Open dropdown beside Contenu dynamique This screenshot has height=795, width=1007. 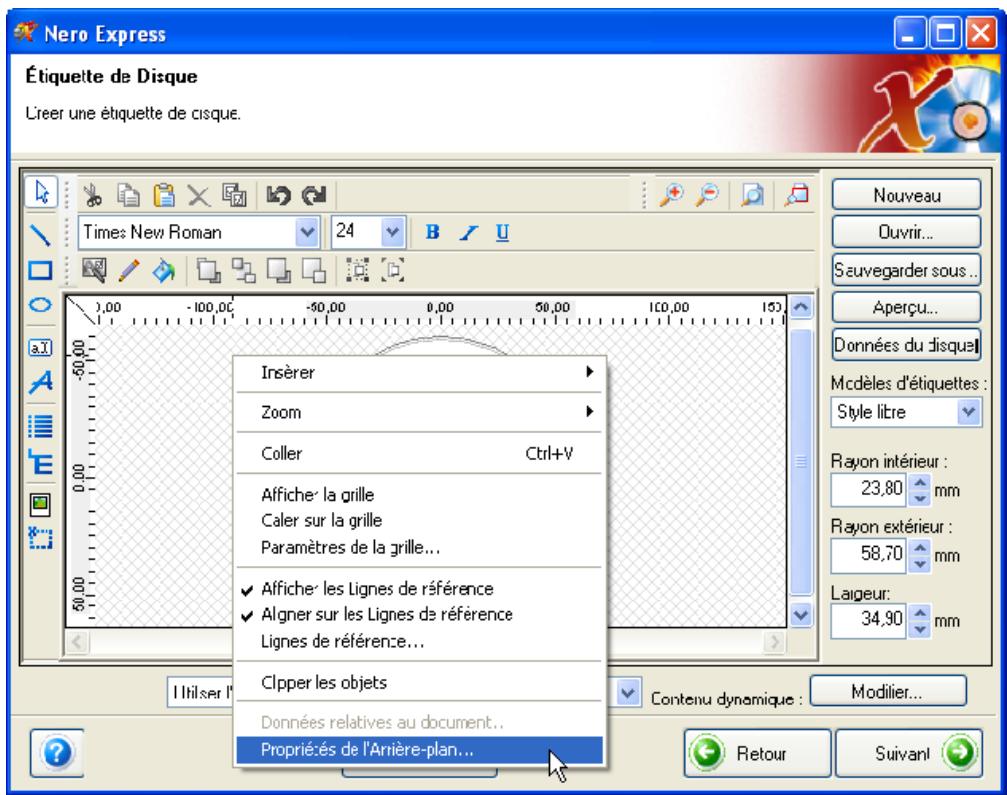[x=627, y=694]
